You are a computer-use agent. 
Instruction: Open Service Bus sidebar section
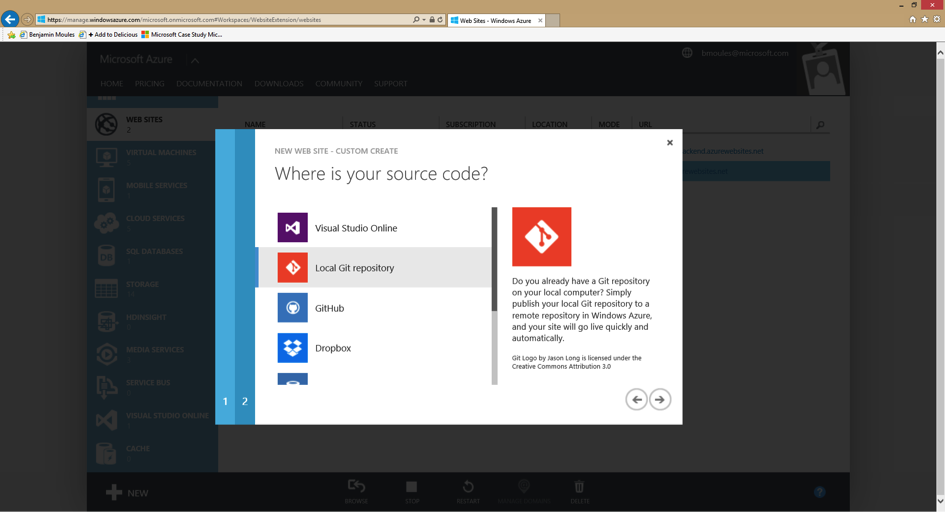pos(152,387)
